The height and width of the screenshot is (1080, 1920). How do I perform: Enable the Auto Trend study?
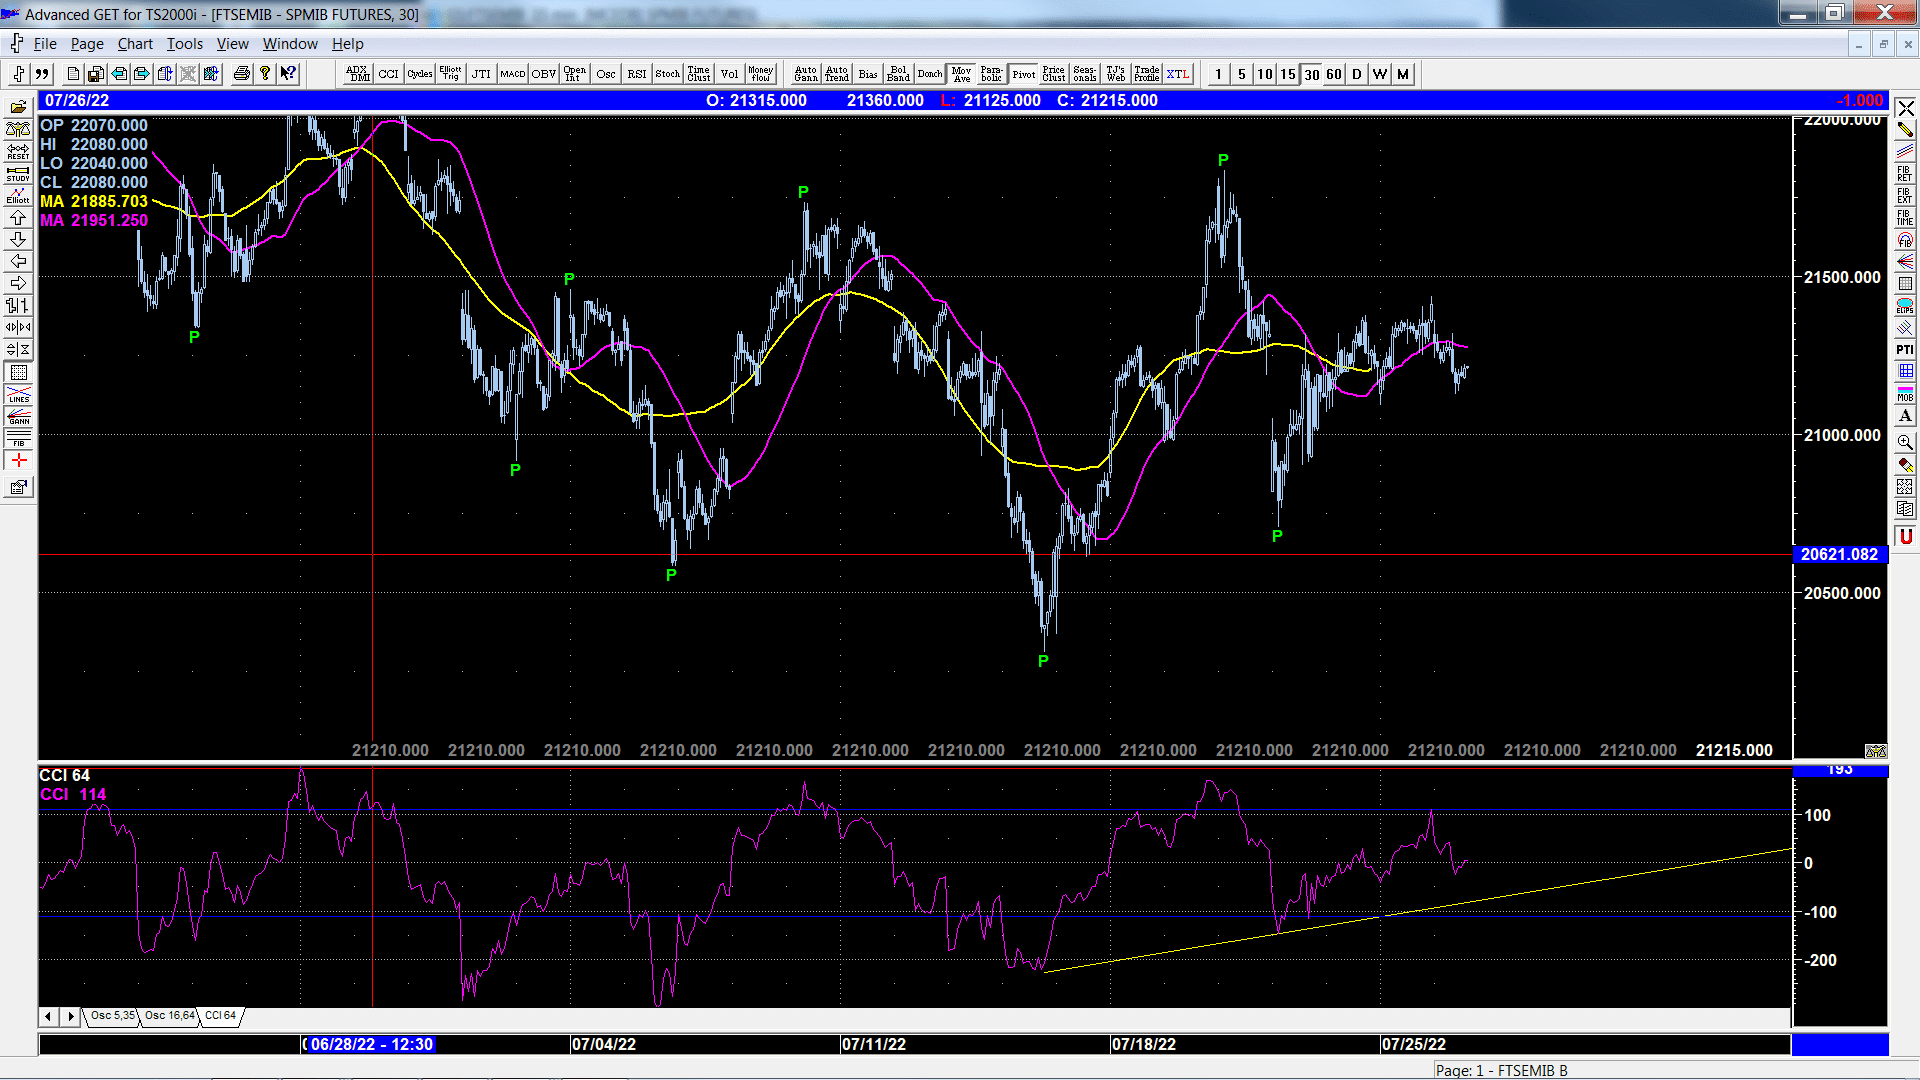coord(836,74)
